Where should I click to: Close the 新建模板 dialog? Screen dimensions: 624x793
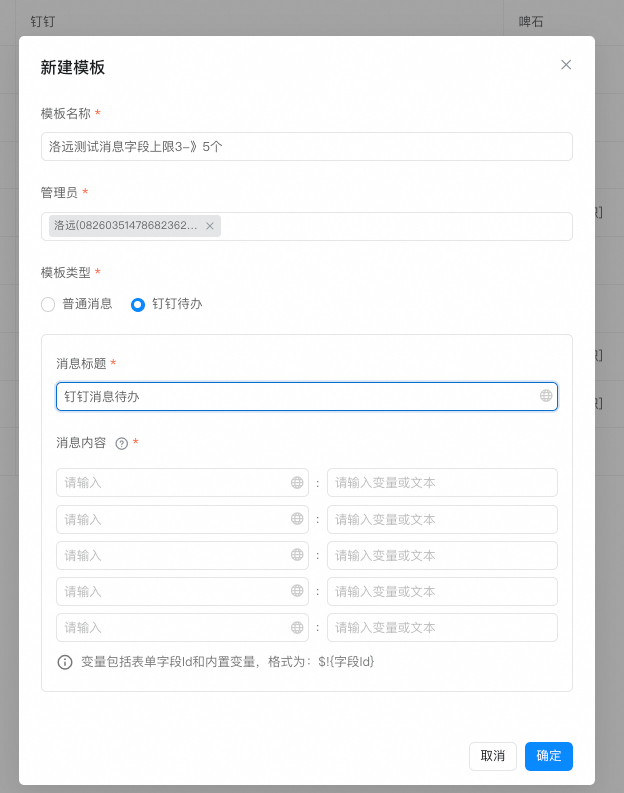tap(566, 65)
